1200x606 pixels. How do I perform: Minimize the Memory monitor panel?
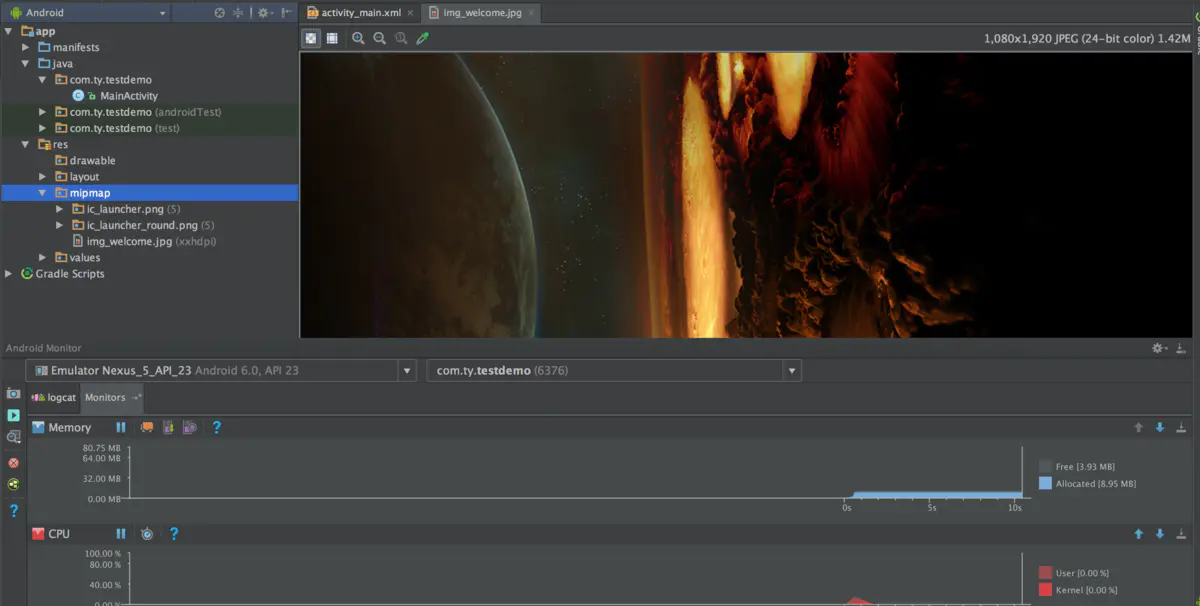point(1181,427)
